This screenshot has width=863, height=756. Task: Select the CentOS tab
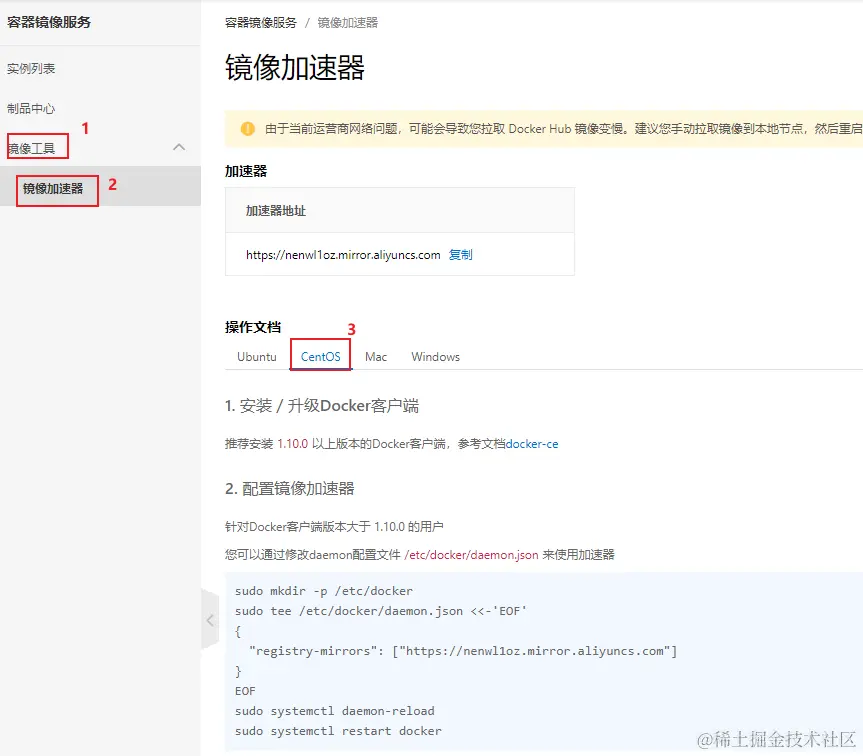pyautogui.click(x=320, y=356)
